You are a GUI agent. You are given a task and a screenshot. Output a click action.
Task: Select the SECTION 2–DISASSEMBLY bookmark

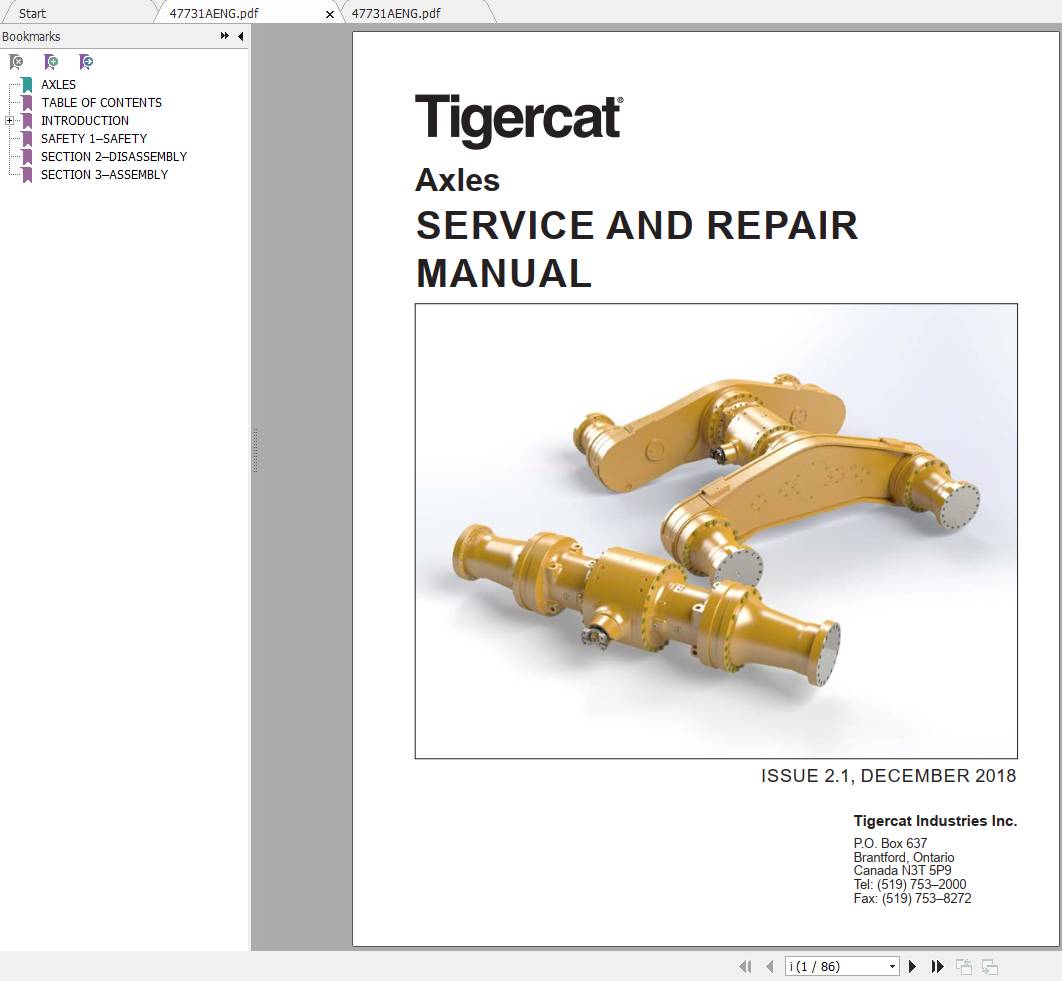[x=113, y=156]
